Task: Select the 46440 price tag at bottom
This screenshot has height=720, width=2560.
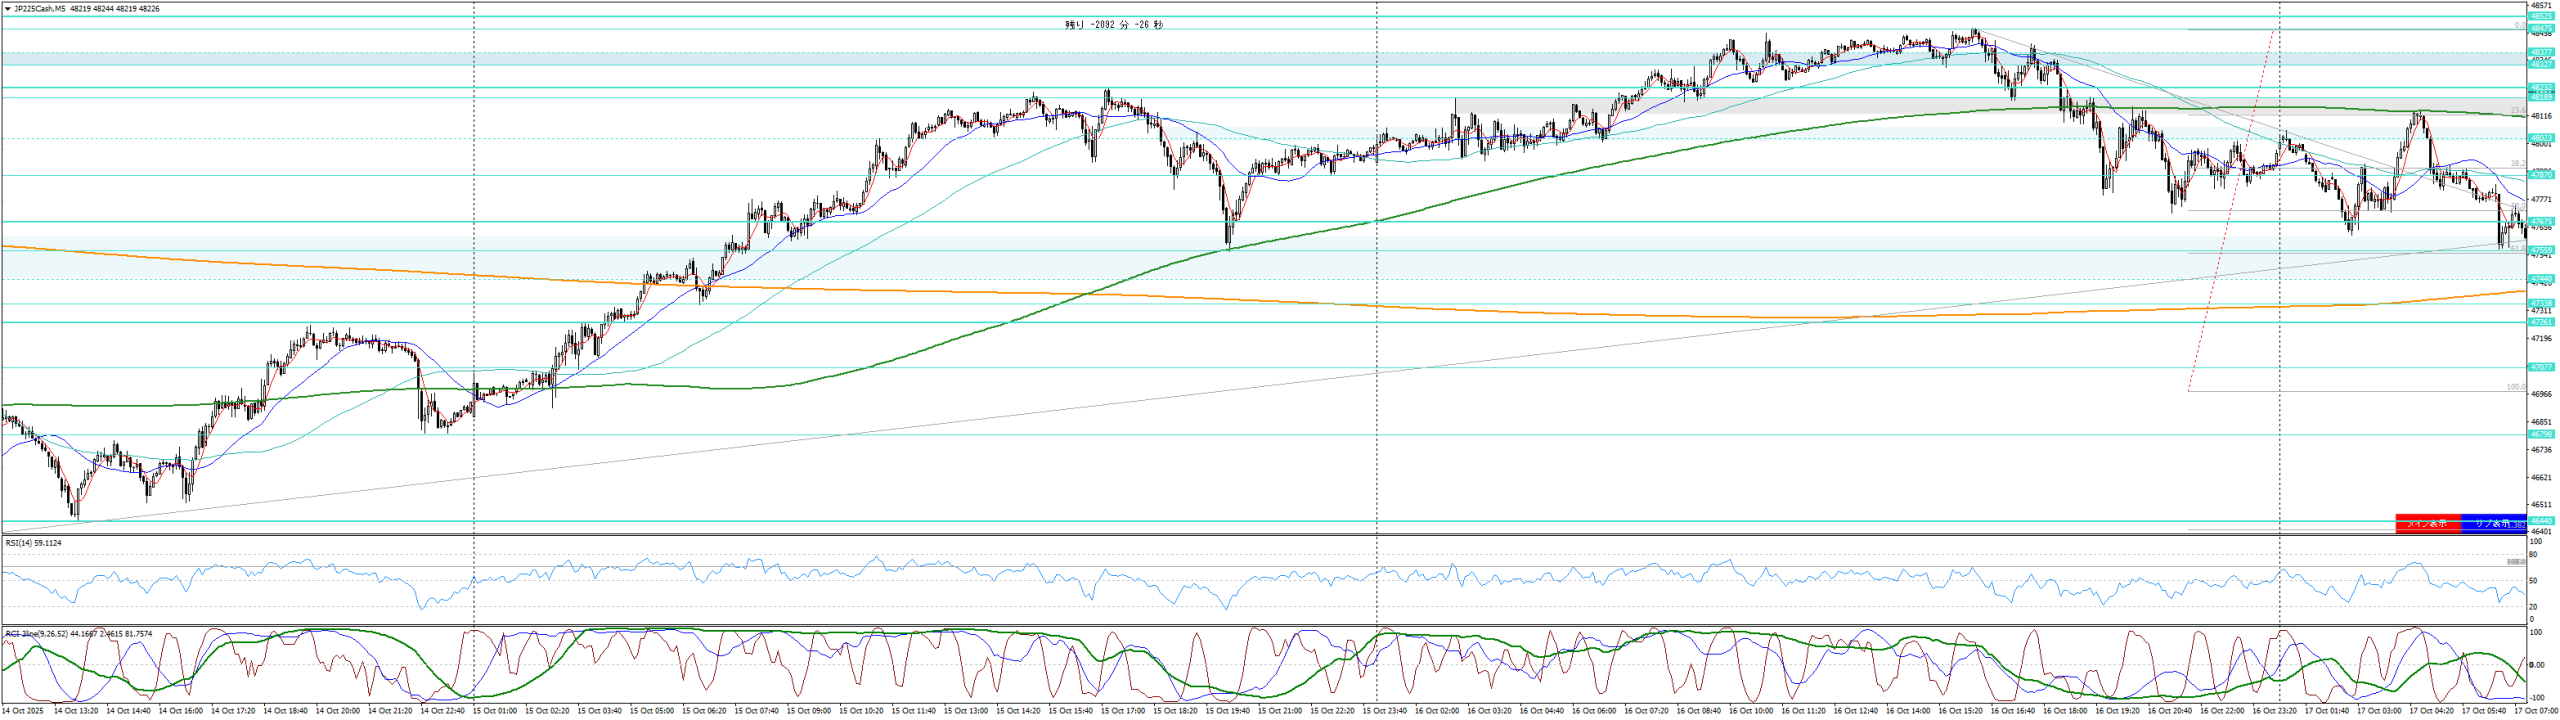Action: coord(2540,521)
